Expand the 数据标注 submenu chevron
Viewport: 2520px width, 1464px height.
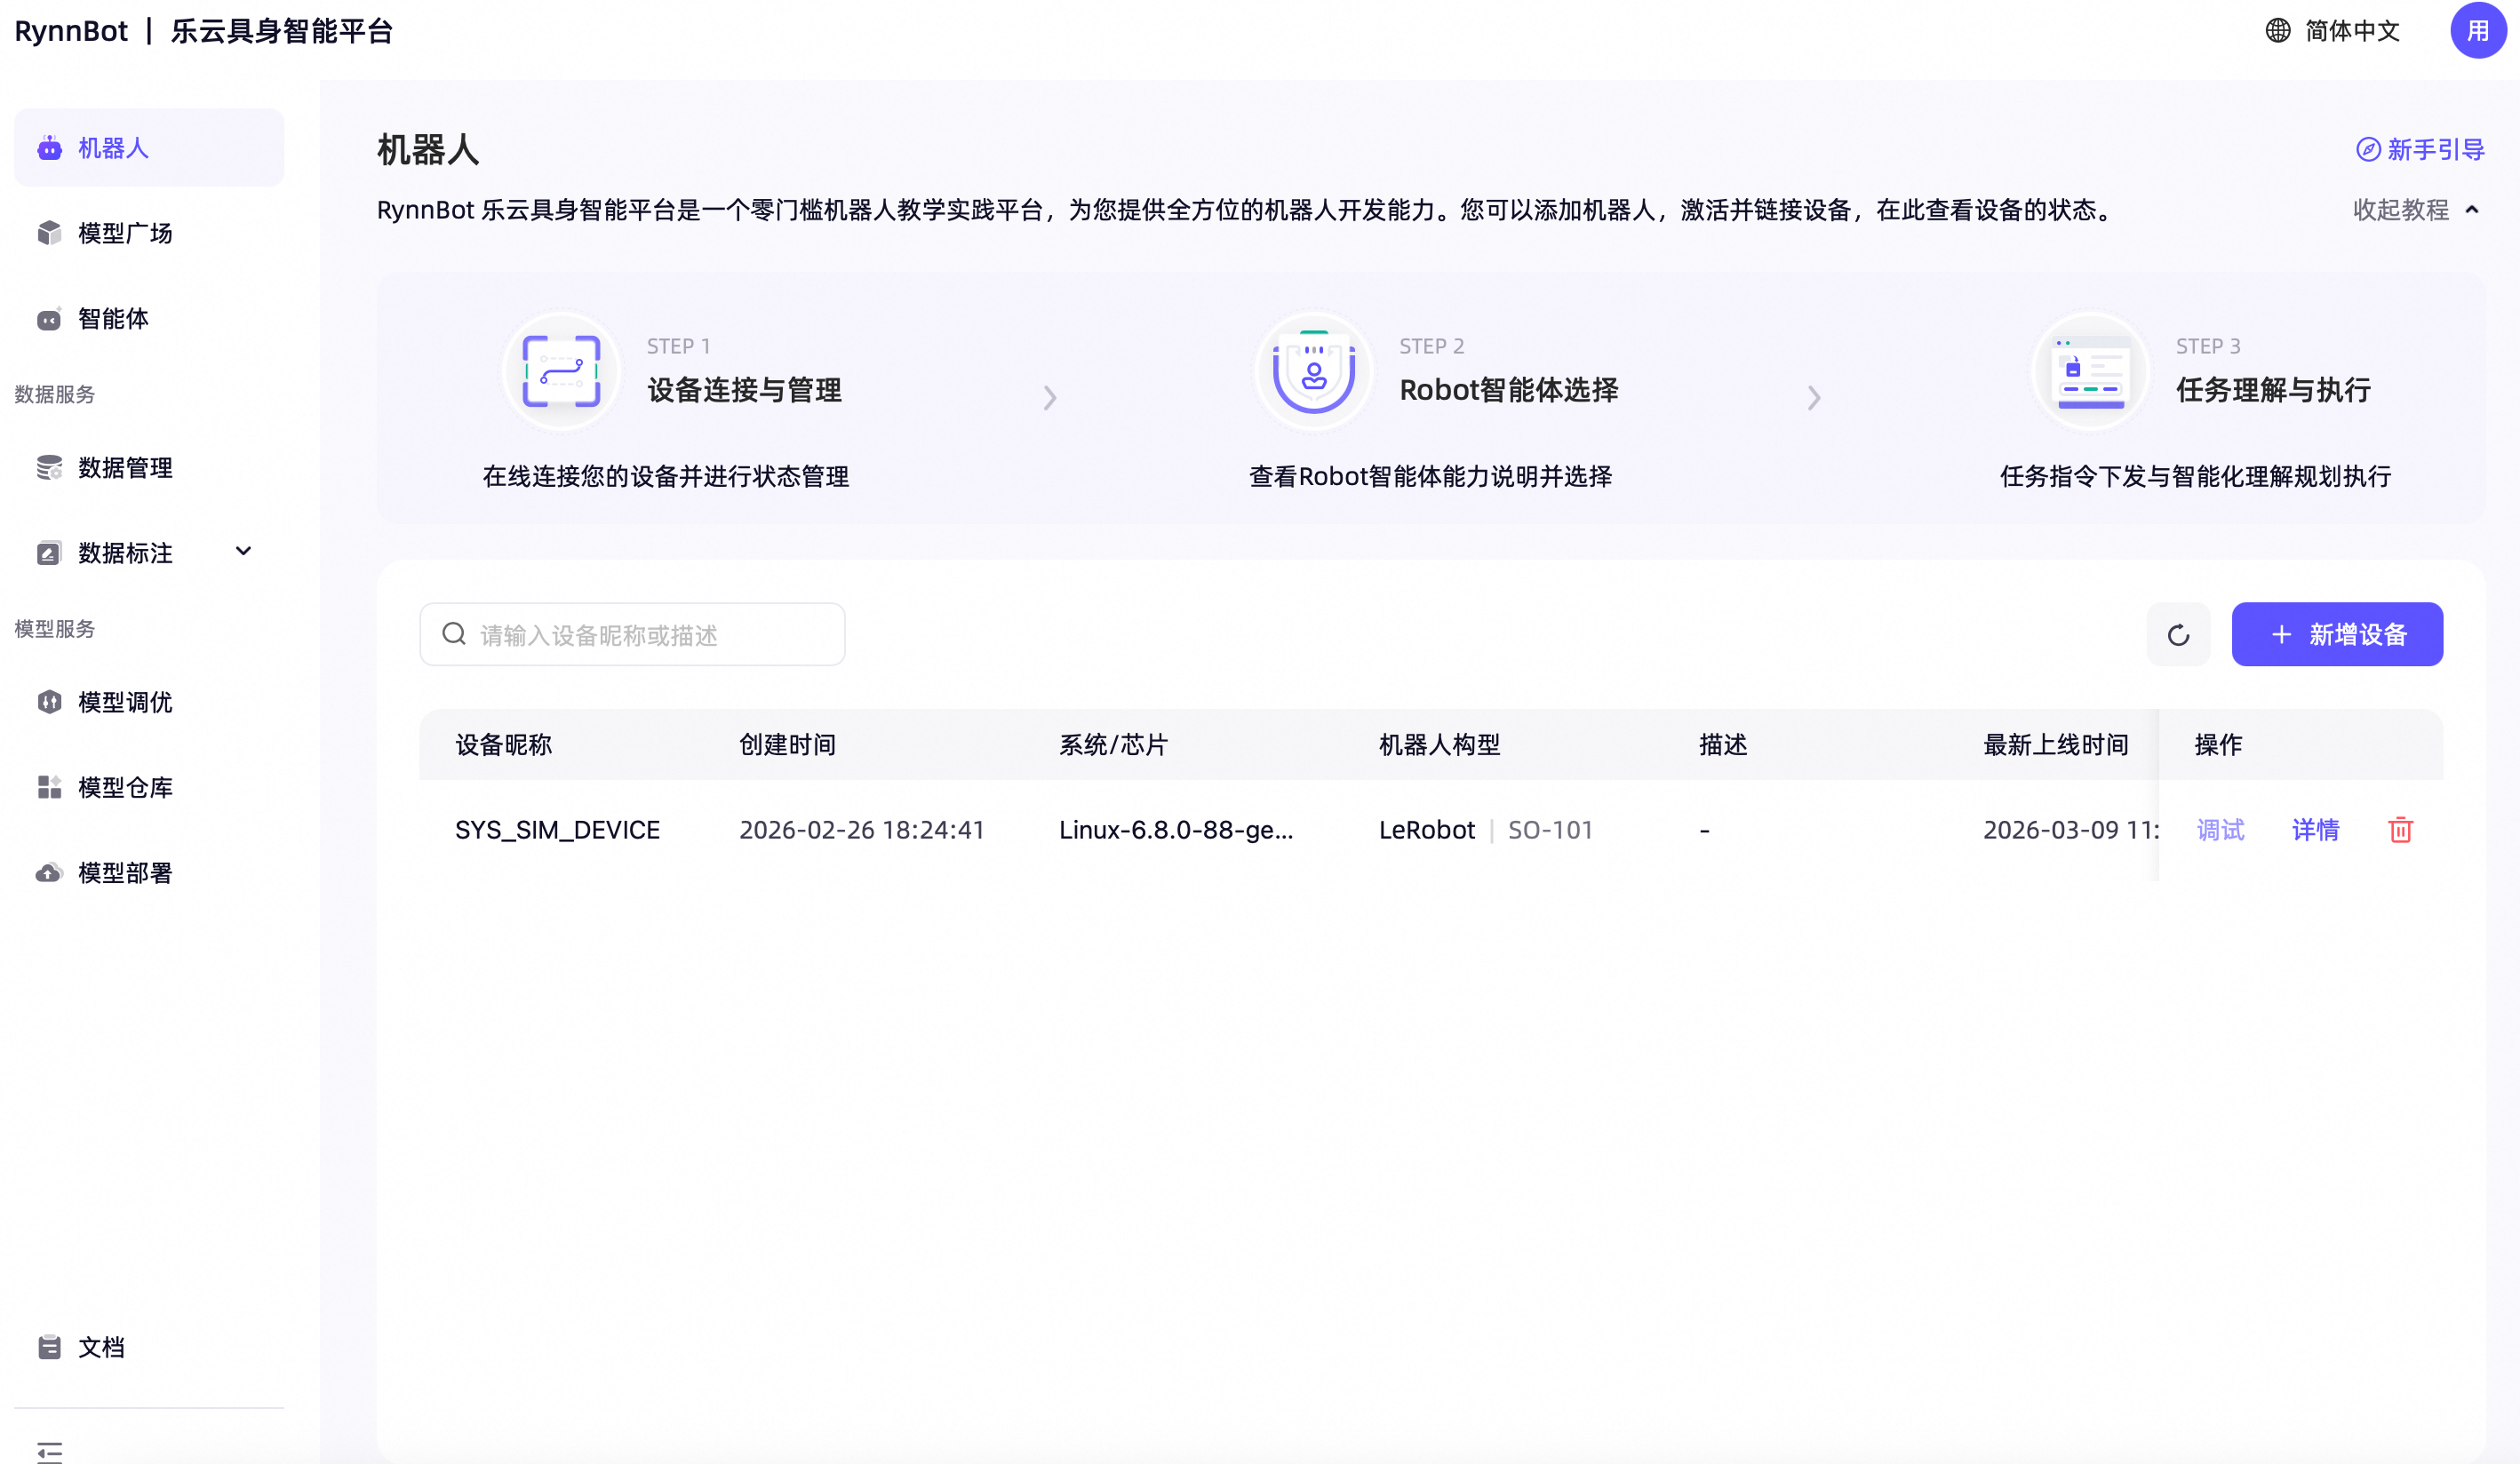pos(243,551)
